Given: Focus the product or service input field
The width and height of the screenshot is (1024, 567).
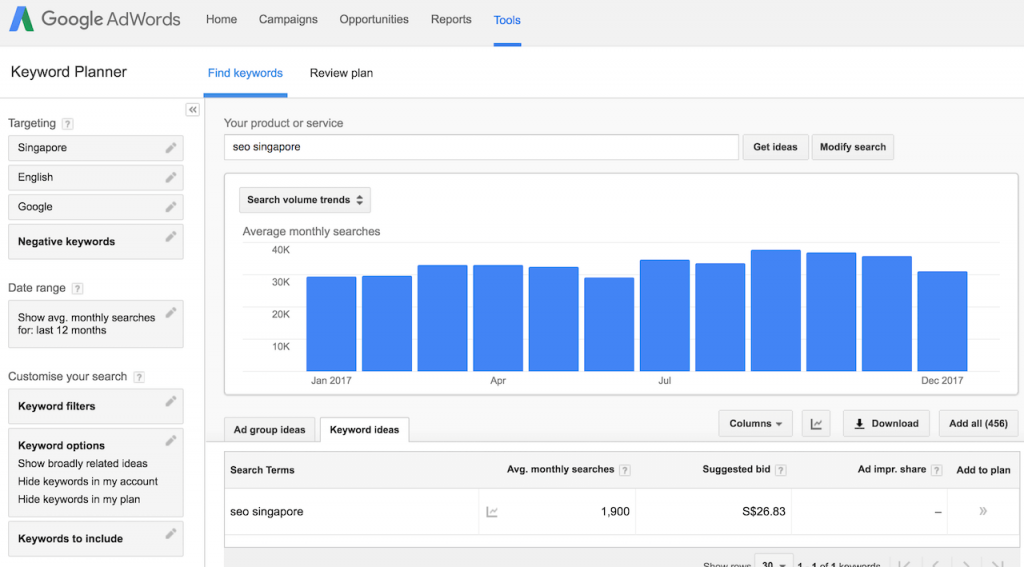Looking at the screenshot, I should (481, 147).
